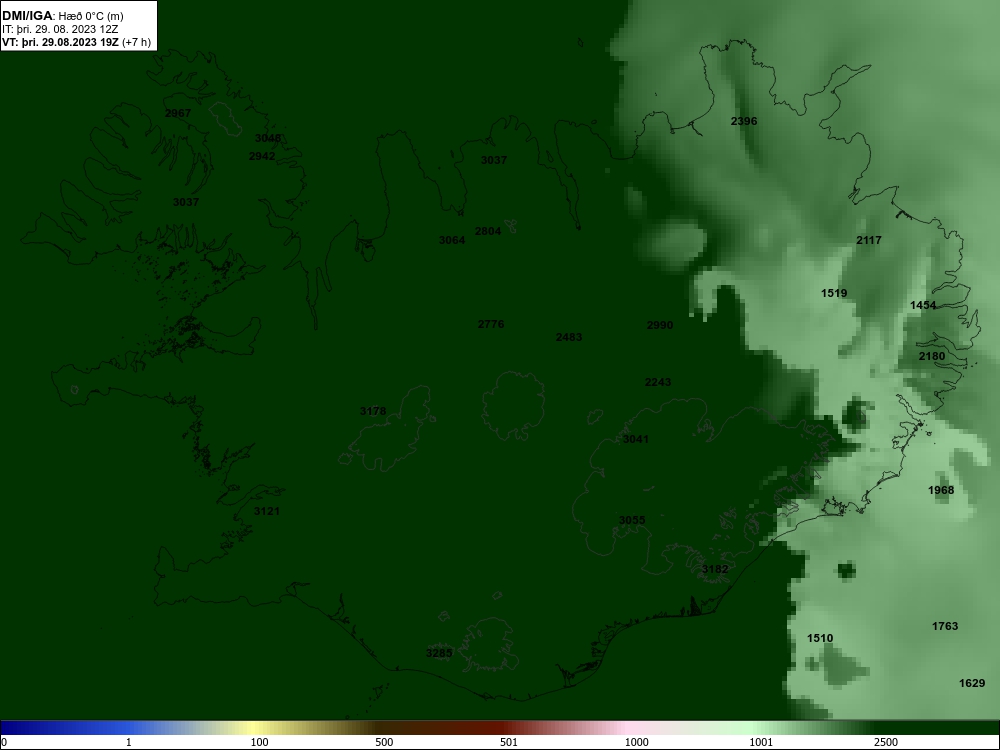Select the 3041 value on Vatnajökull
The width and height of the screenshot is (1000, 750).
click(x=636, y=439)
